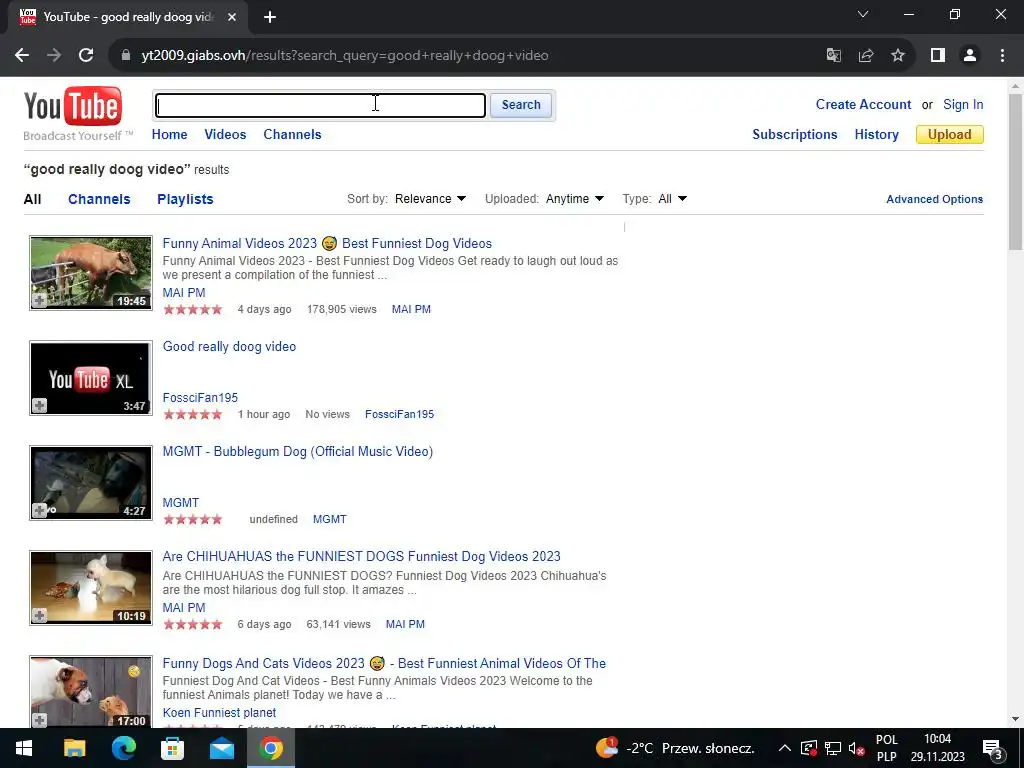Open Uploaded Anytime dropdown
Image resolution: width=1024 pixels, height=768 pixels.
(575, 199)
